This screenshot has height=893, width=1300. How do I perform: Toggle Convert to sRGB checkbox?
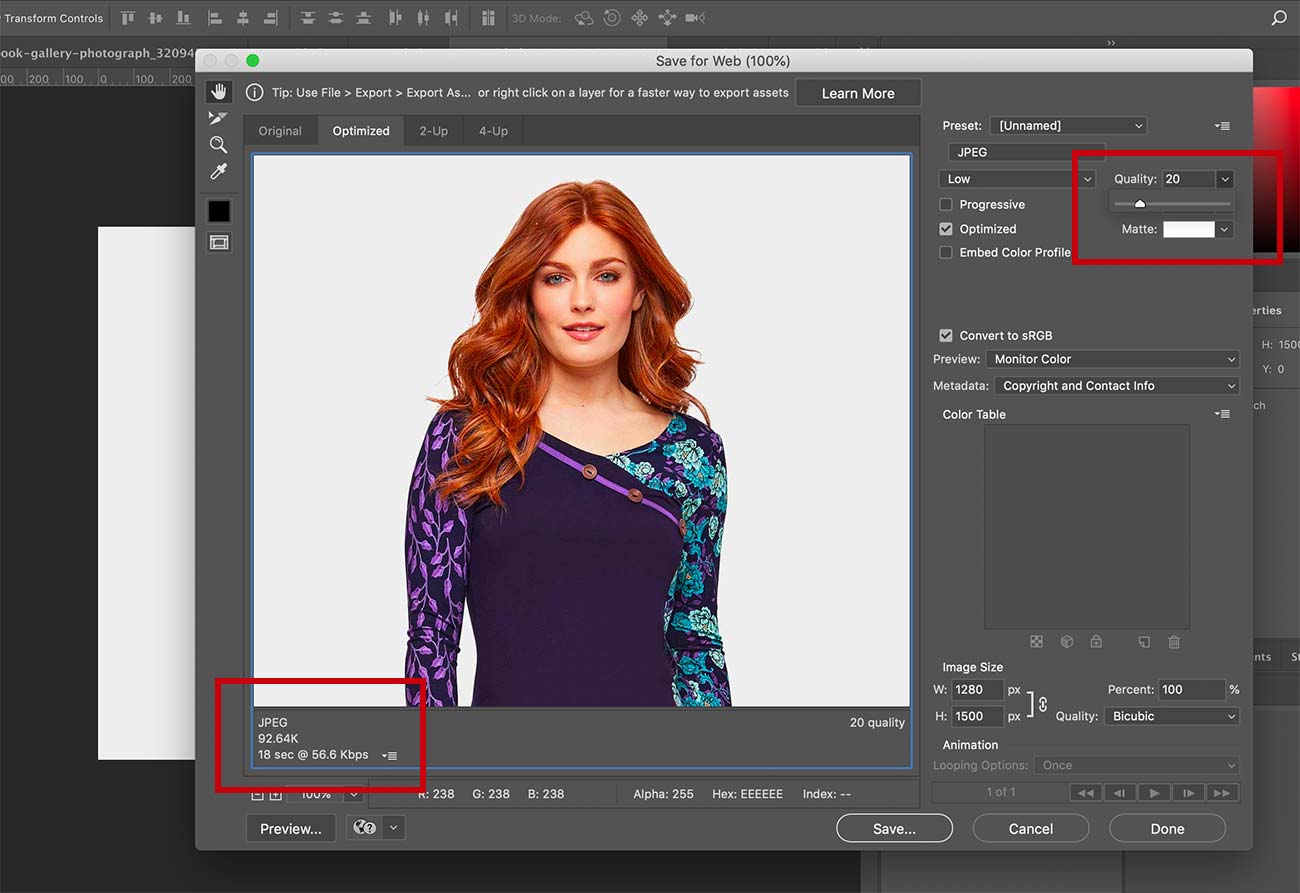(x=946, y=336)
